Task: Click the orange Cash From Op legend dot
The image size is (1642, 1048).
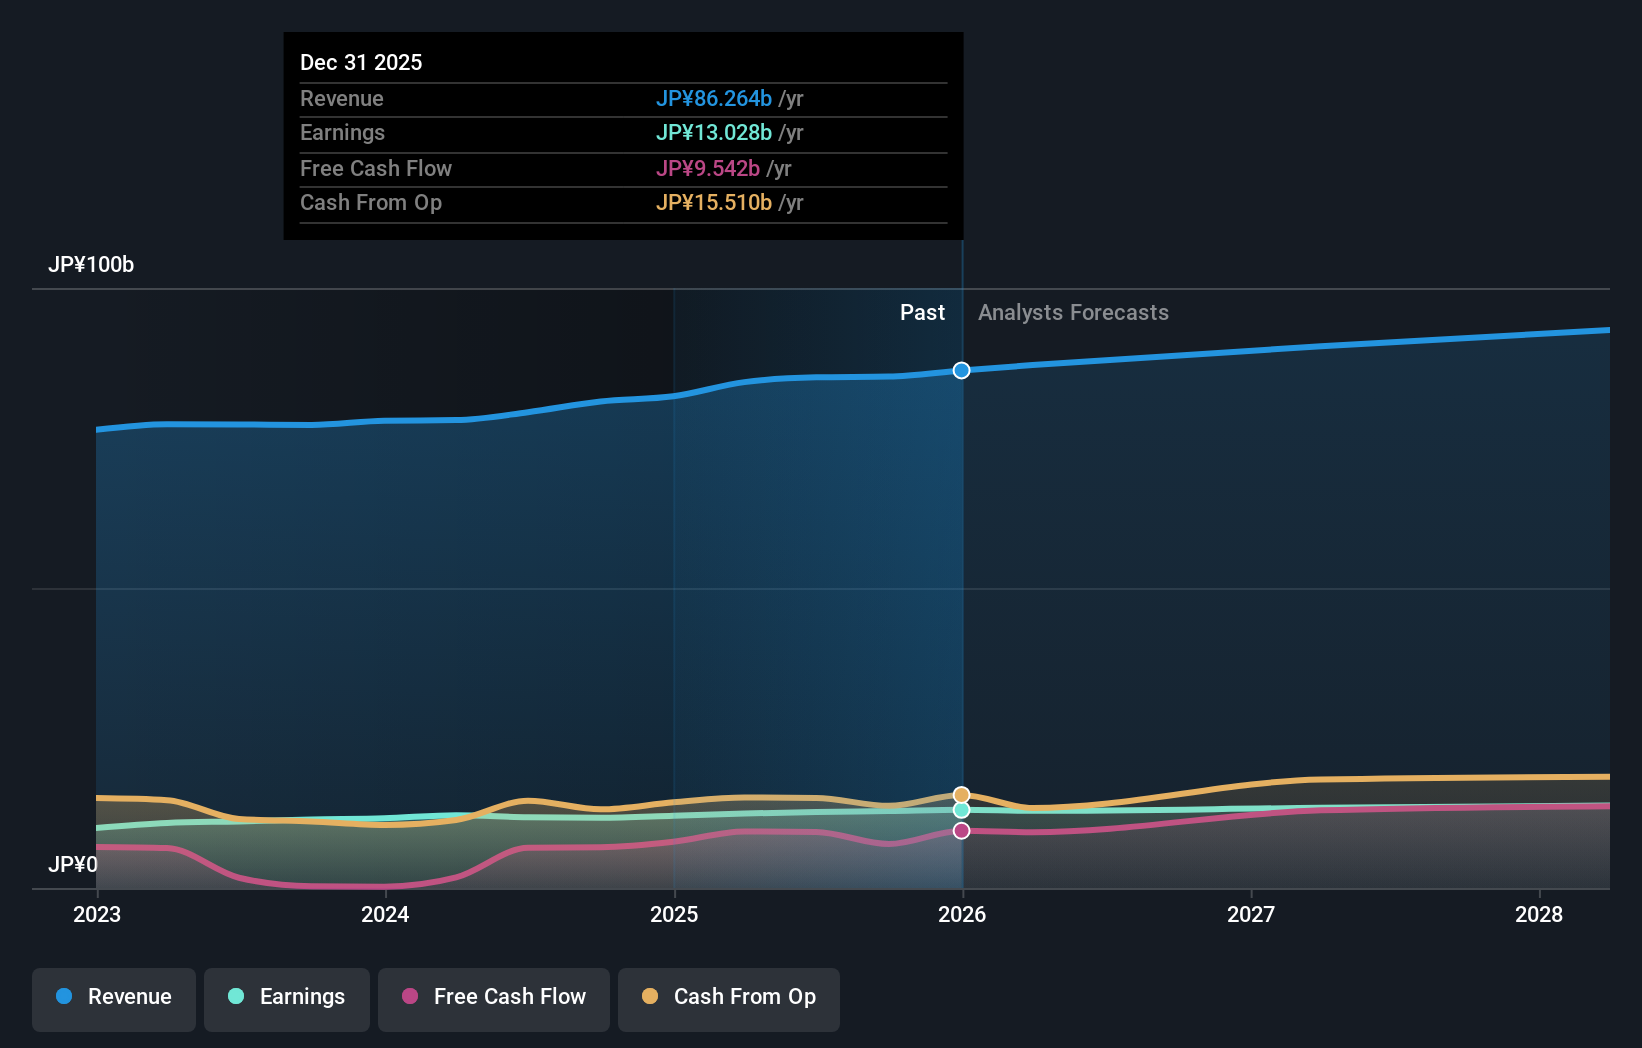Action: coord(649,997)
